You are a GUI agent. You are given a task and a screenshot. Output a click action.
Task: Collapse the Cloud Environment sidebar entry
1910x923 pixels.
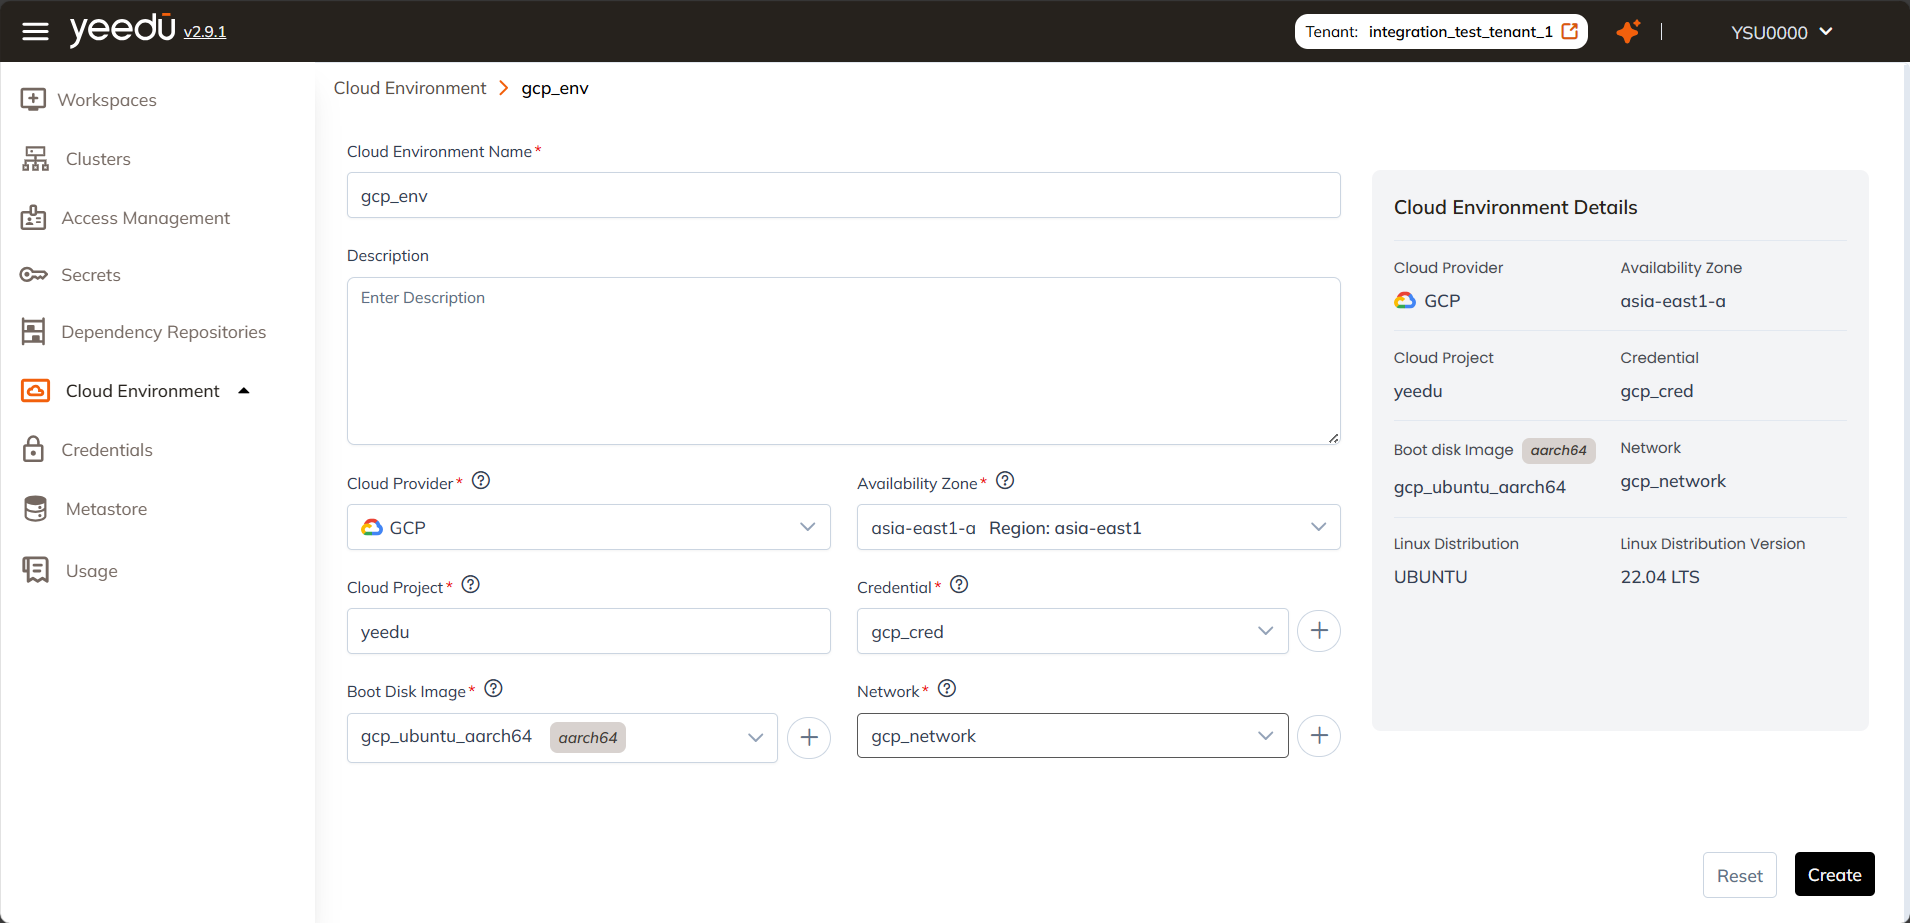pyautogui.click(x=243, y=390)
